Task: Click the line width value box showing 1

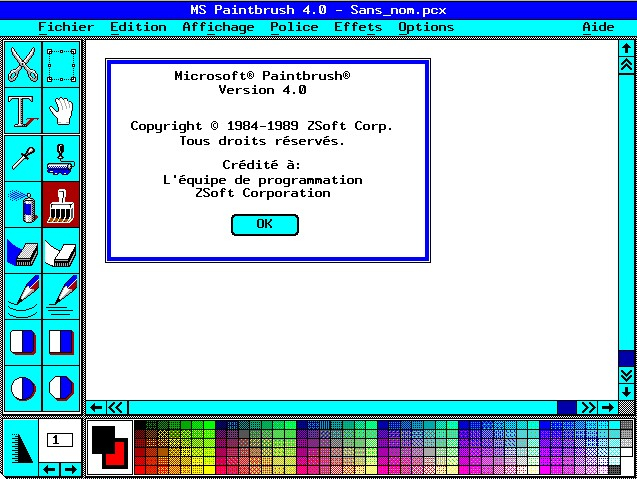Action: 60,440
